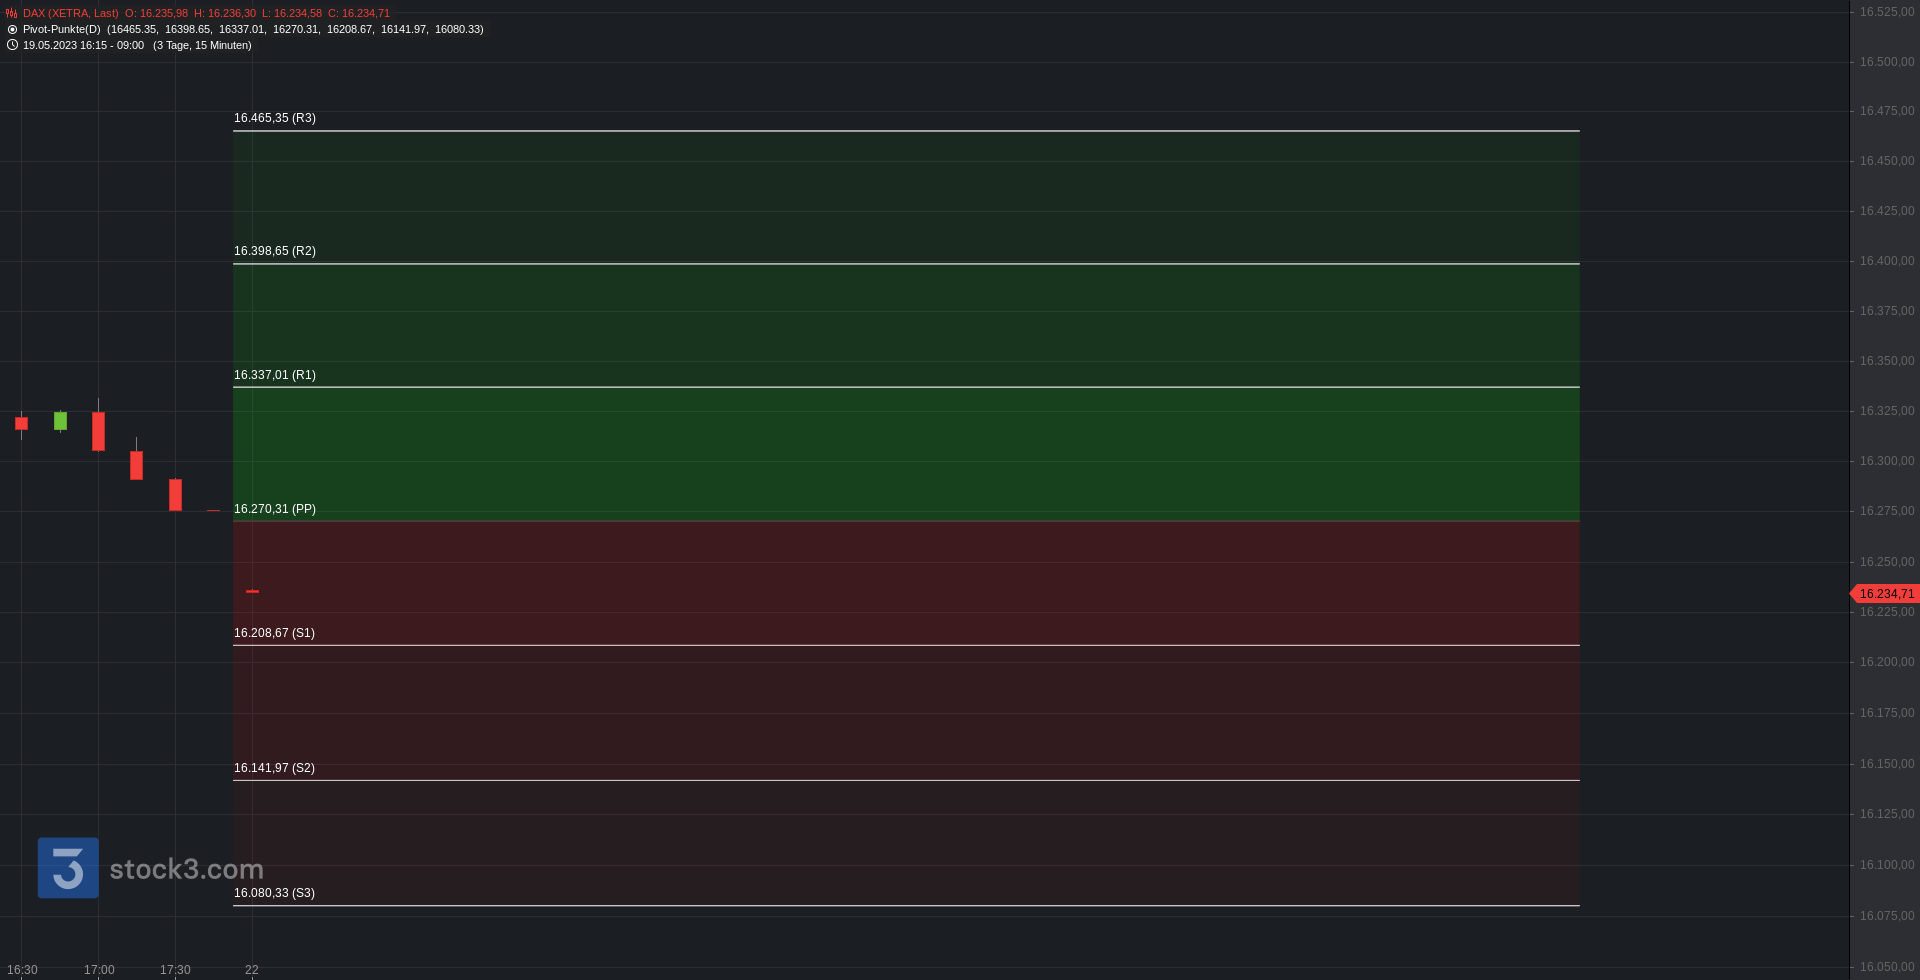This screenshot has height=980, width=1920.
Task: Click the green candlestick in the chart
Action: click(x=60, y=421)
